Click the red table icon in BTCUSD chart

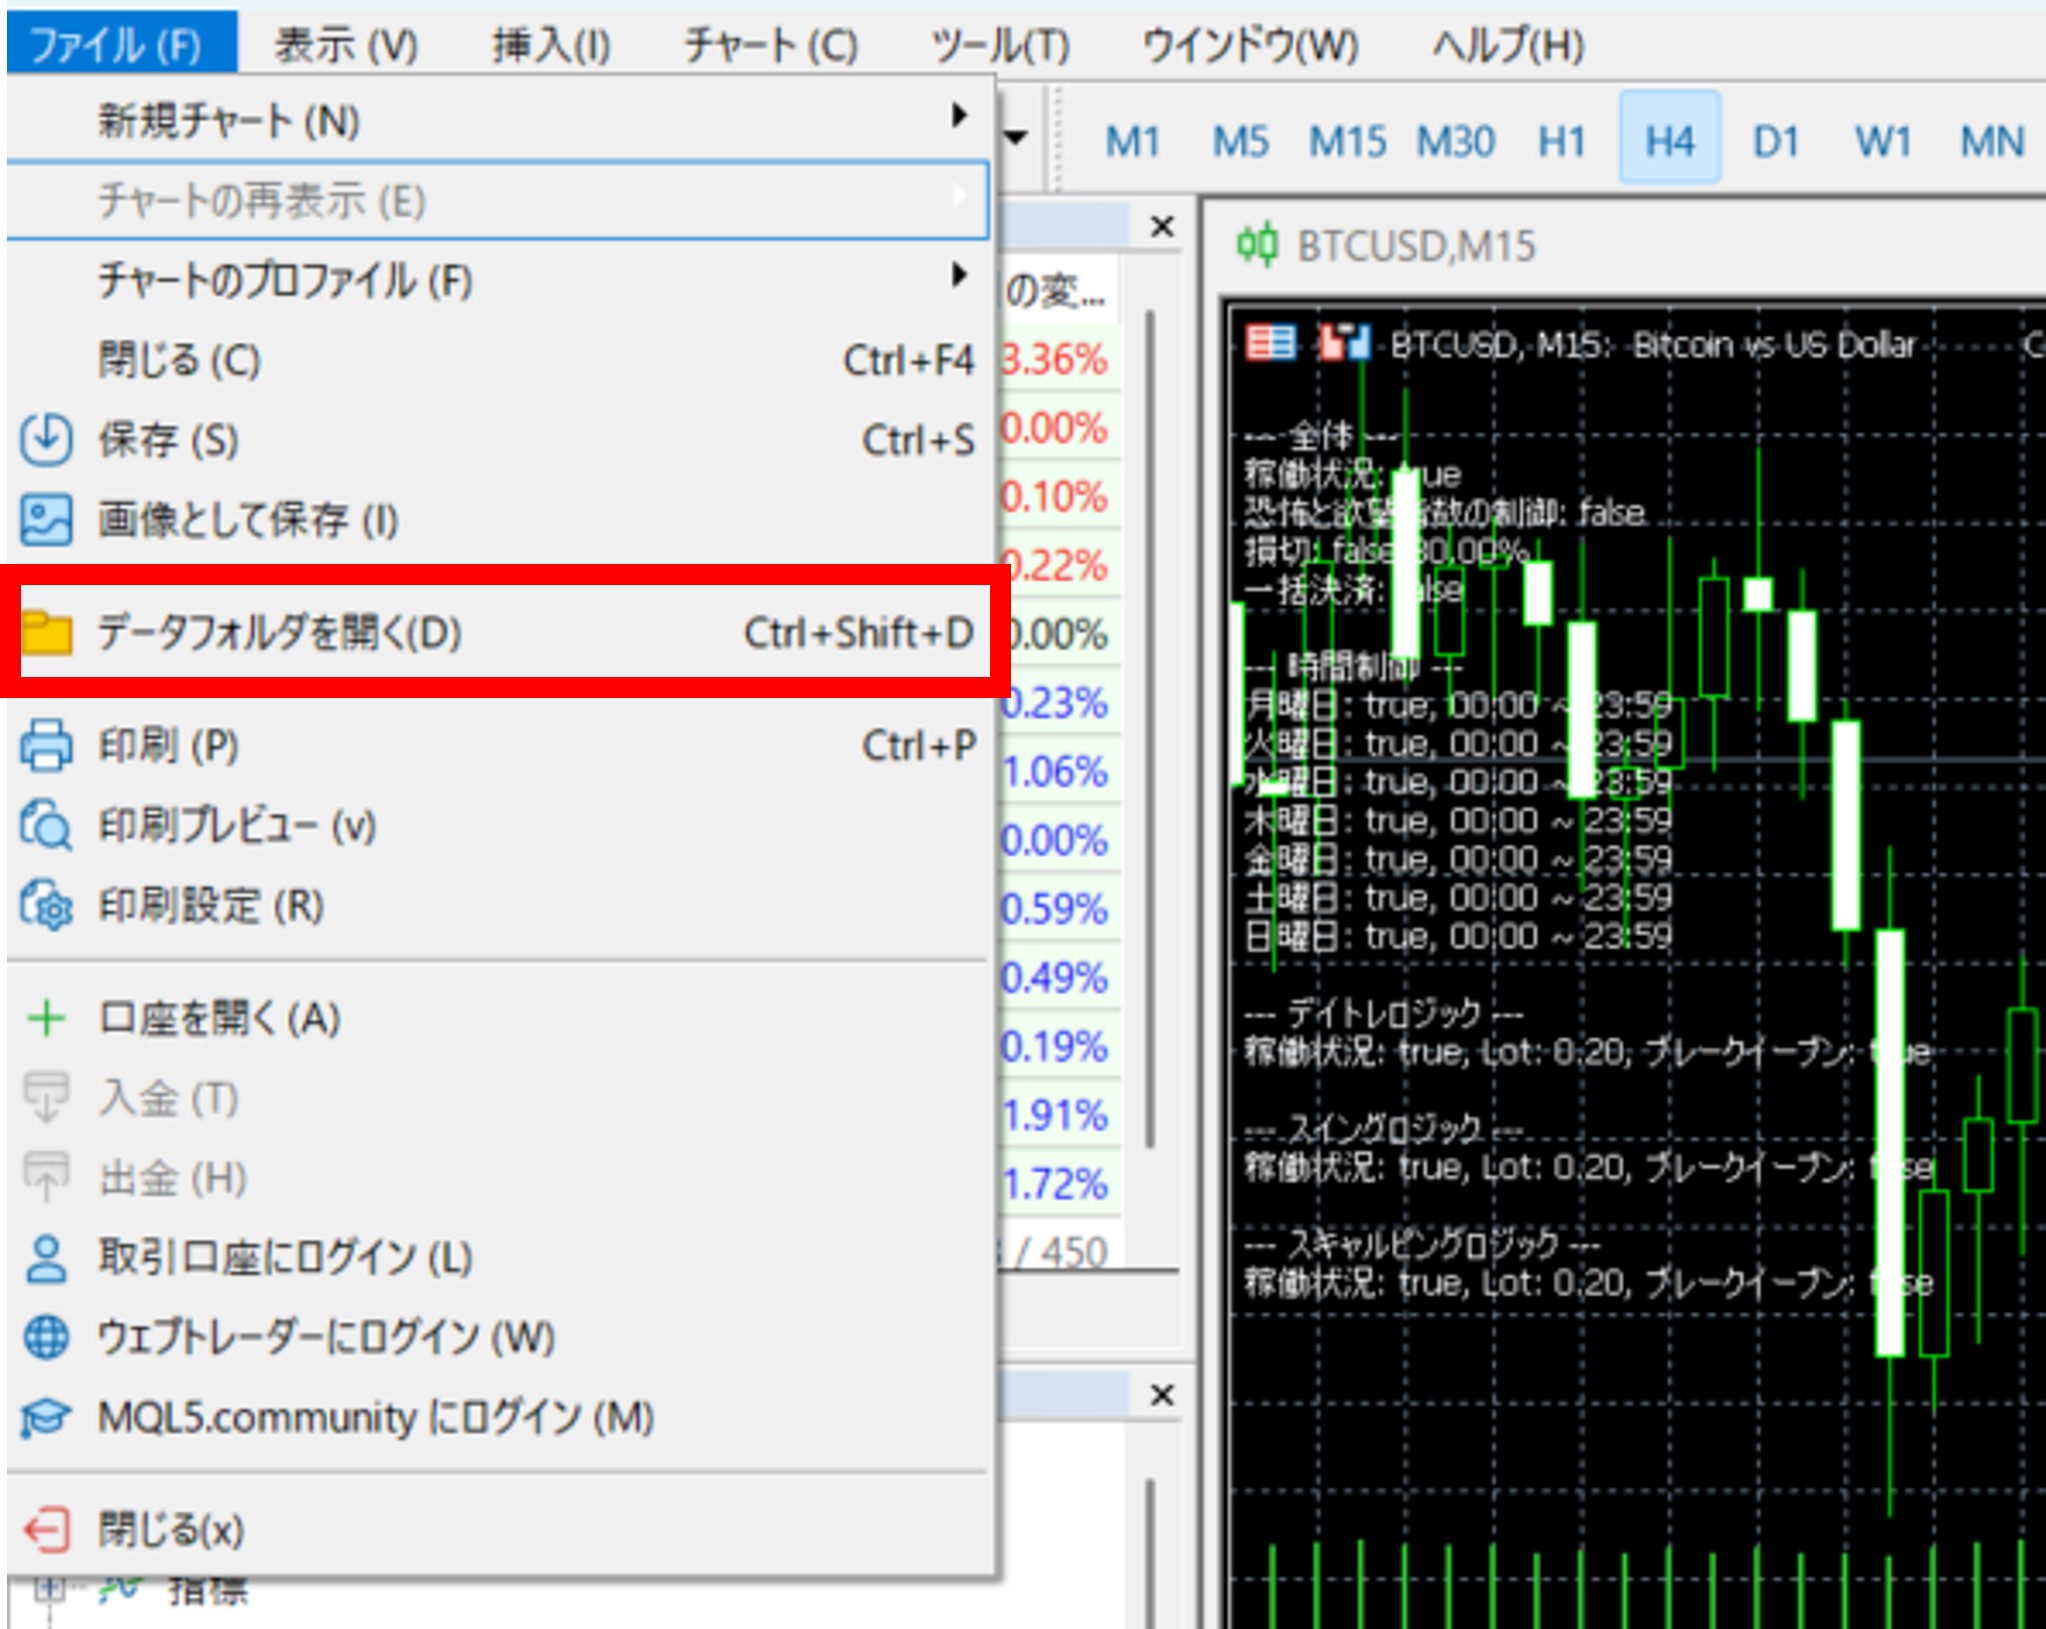coord(1270,343)
